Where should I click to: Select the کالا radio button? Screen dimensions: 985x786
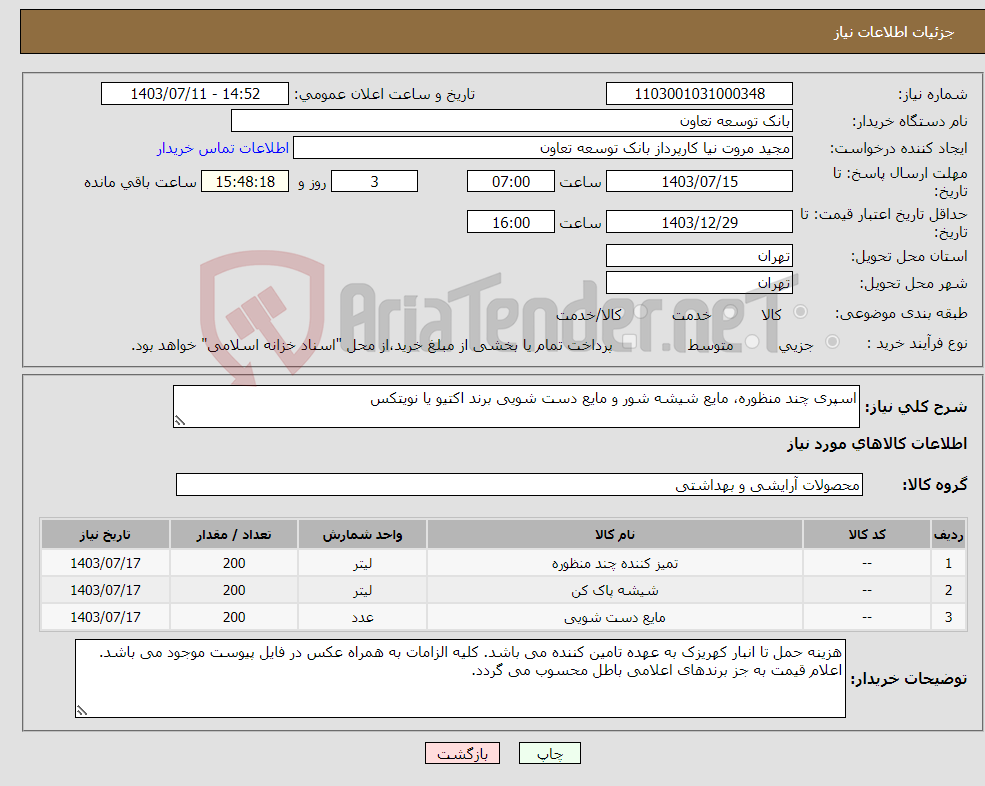801,312
